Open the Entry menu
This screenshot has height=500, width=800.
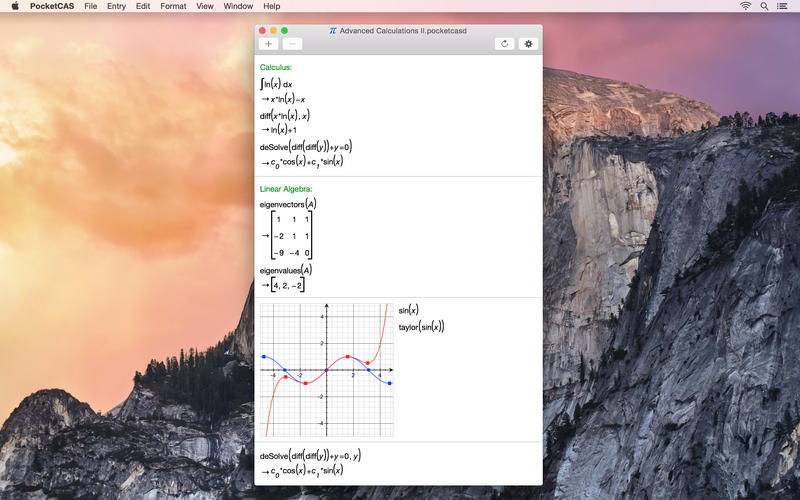pyautogui.click(x=117, y=6)
